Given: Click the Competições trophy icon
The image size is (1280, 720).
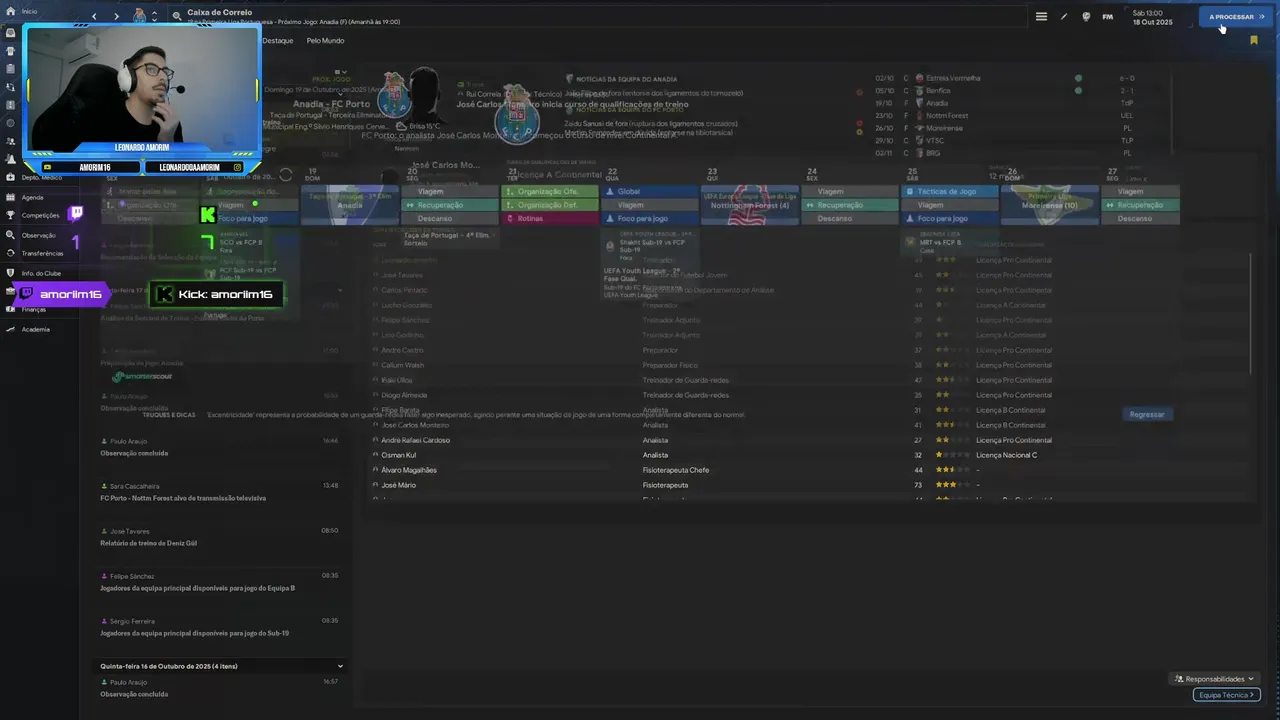Looking at the screenshot, I should coord(10,215).
